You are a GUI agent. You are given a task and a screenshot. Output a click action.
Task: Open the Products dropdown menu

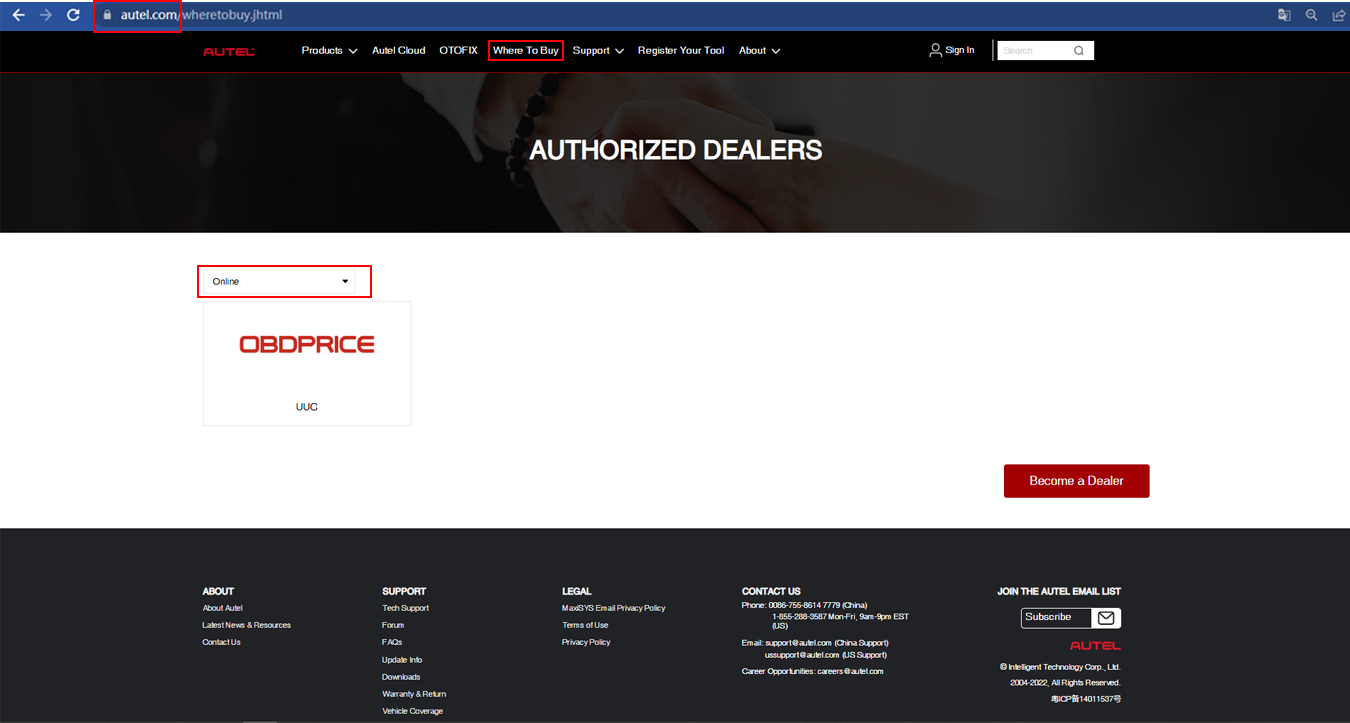click(329, 50)
